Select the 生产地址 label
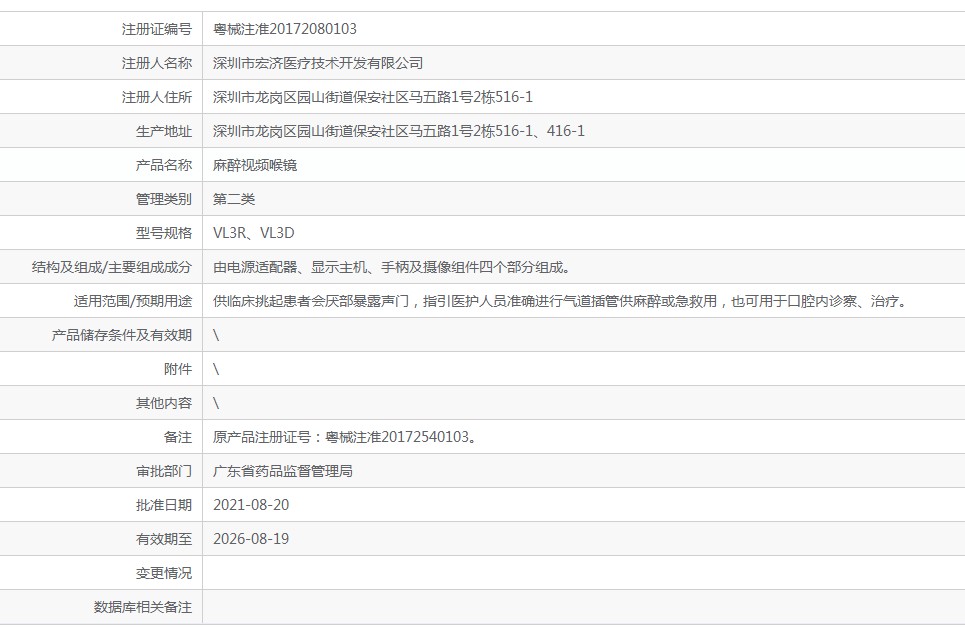This screenshot has width=965, height=635. (x=164, y=131)
